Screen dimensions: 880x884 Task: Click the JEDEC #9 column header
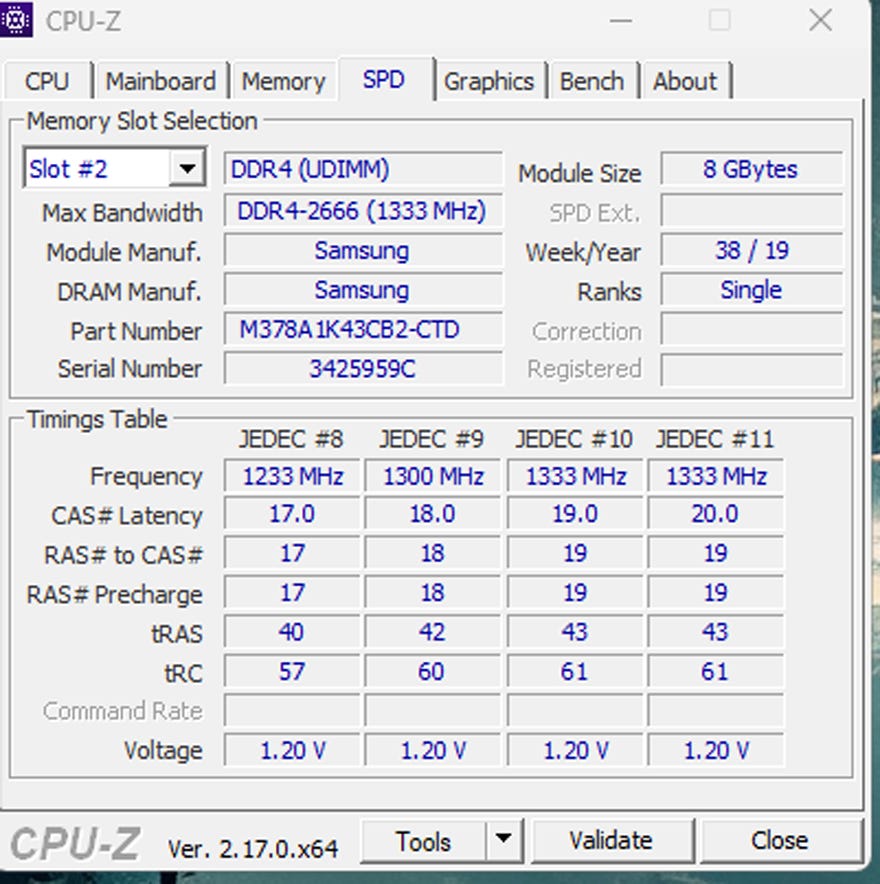coord(432,439)
